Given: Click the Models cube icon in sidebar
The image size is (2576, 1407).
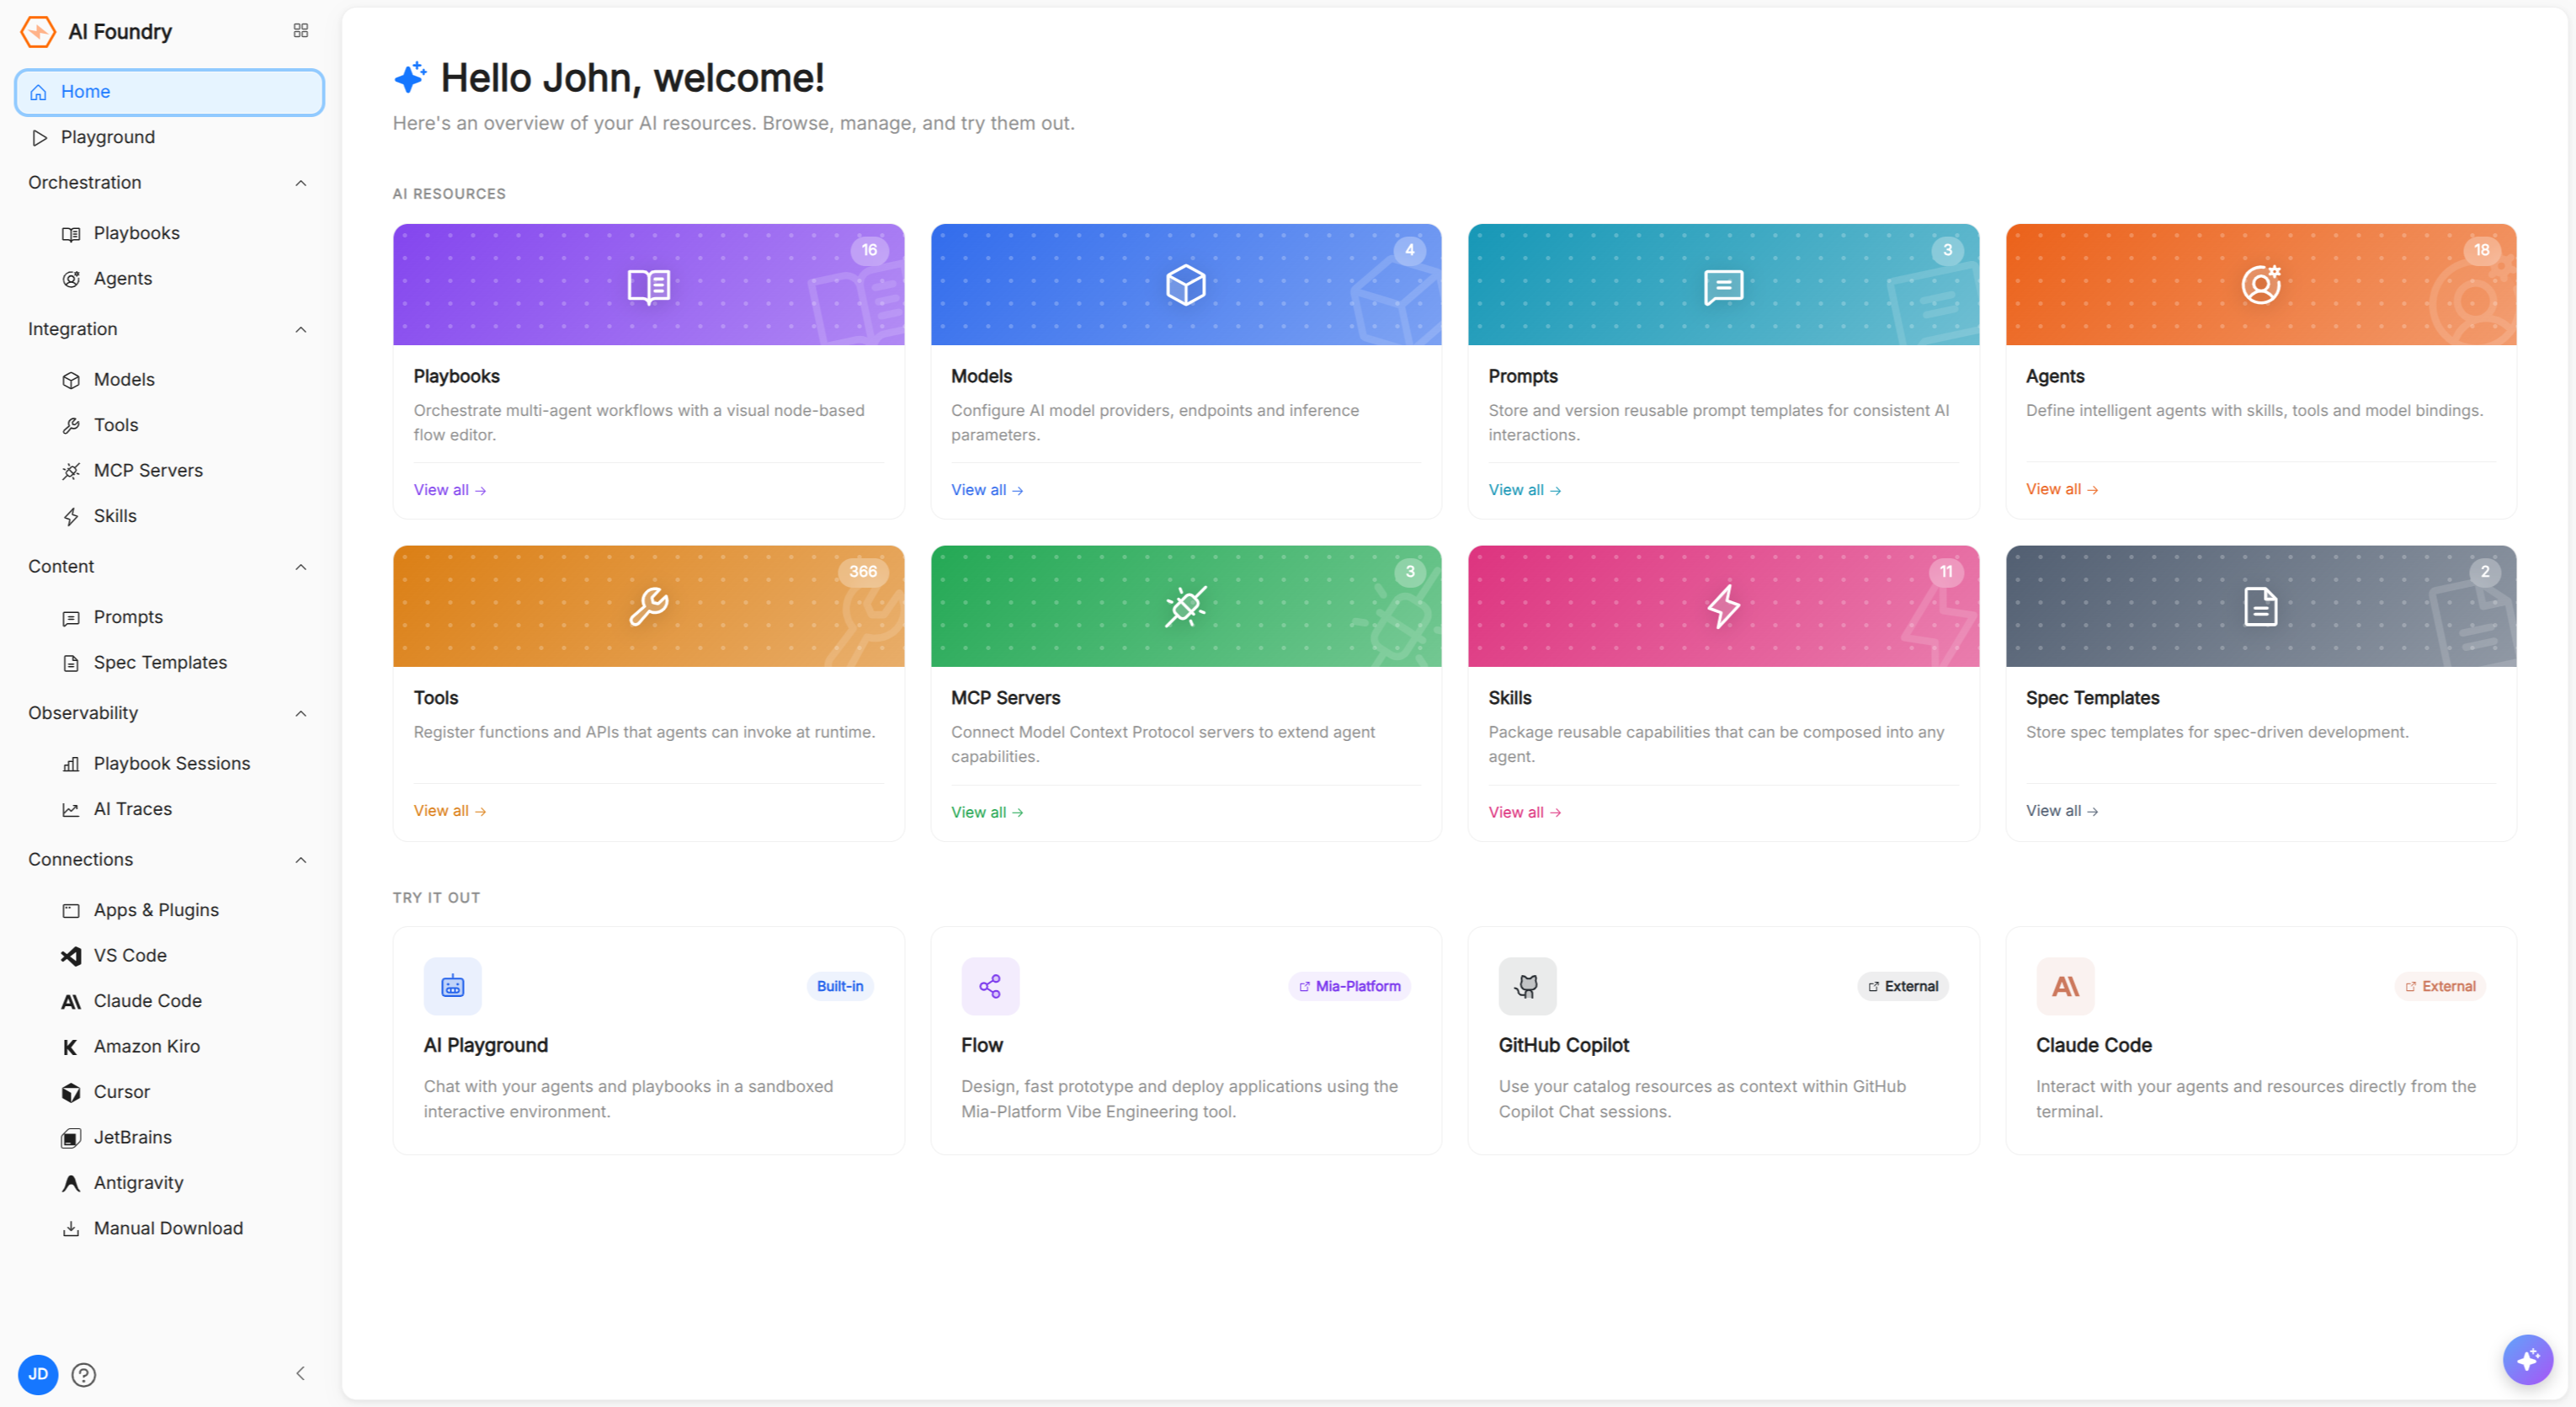Looking at the screenshot, I should [x=71, y=380].
